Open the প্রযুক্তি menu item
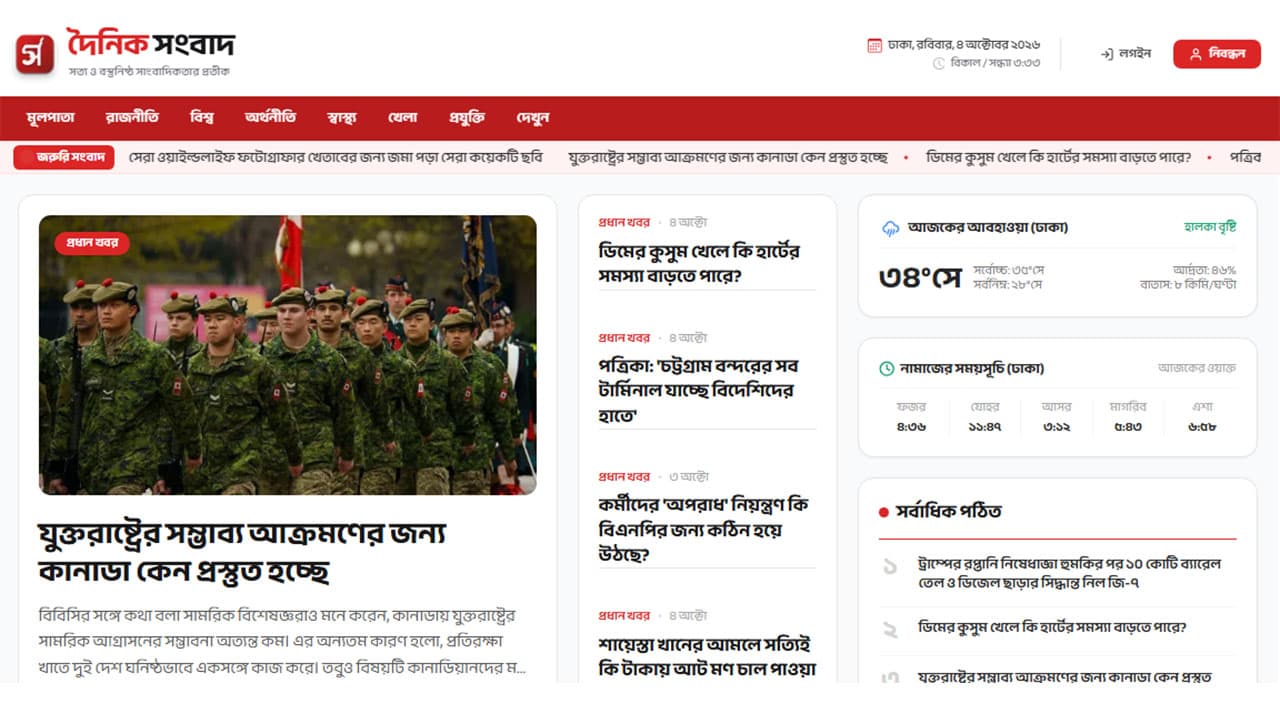This screenshot has height=720, width=1280. 467,117
